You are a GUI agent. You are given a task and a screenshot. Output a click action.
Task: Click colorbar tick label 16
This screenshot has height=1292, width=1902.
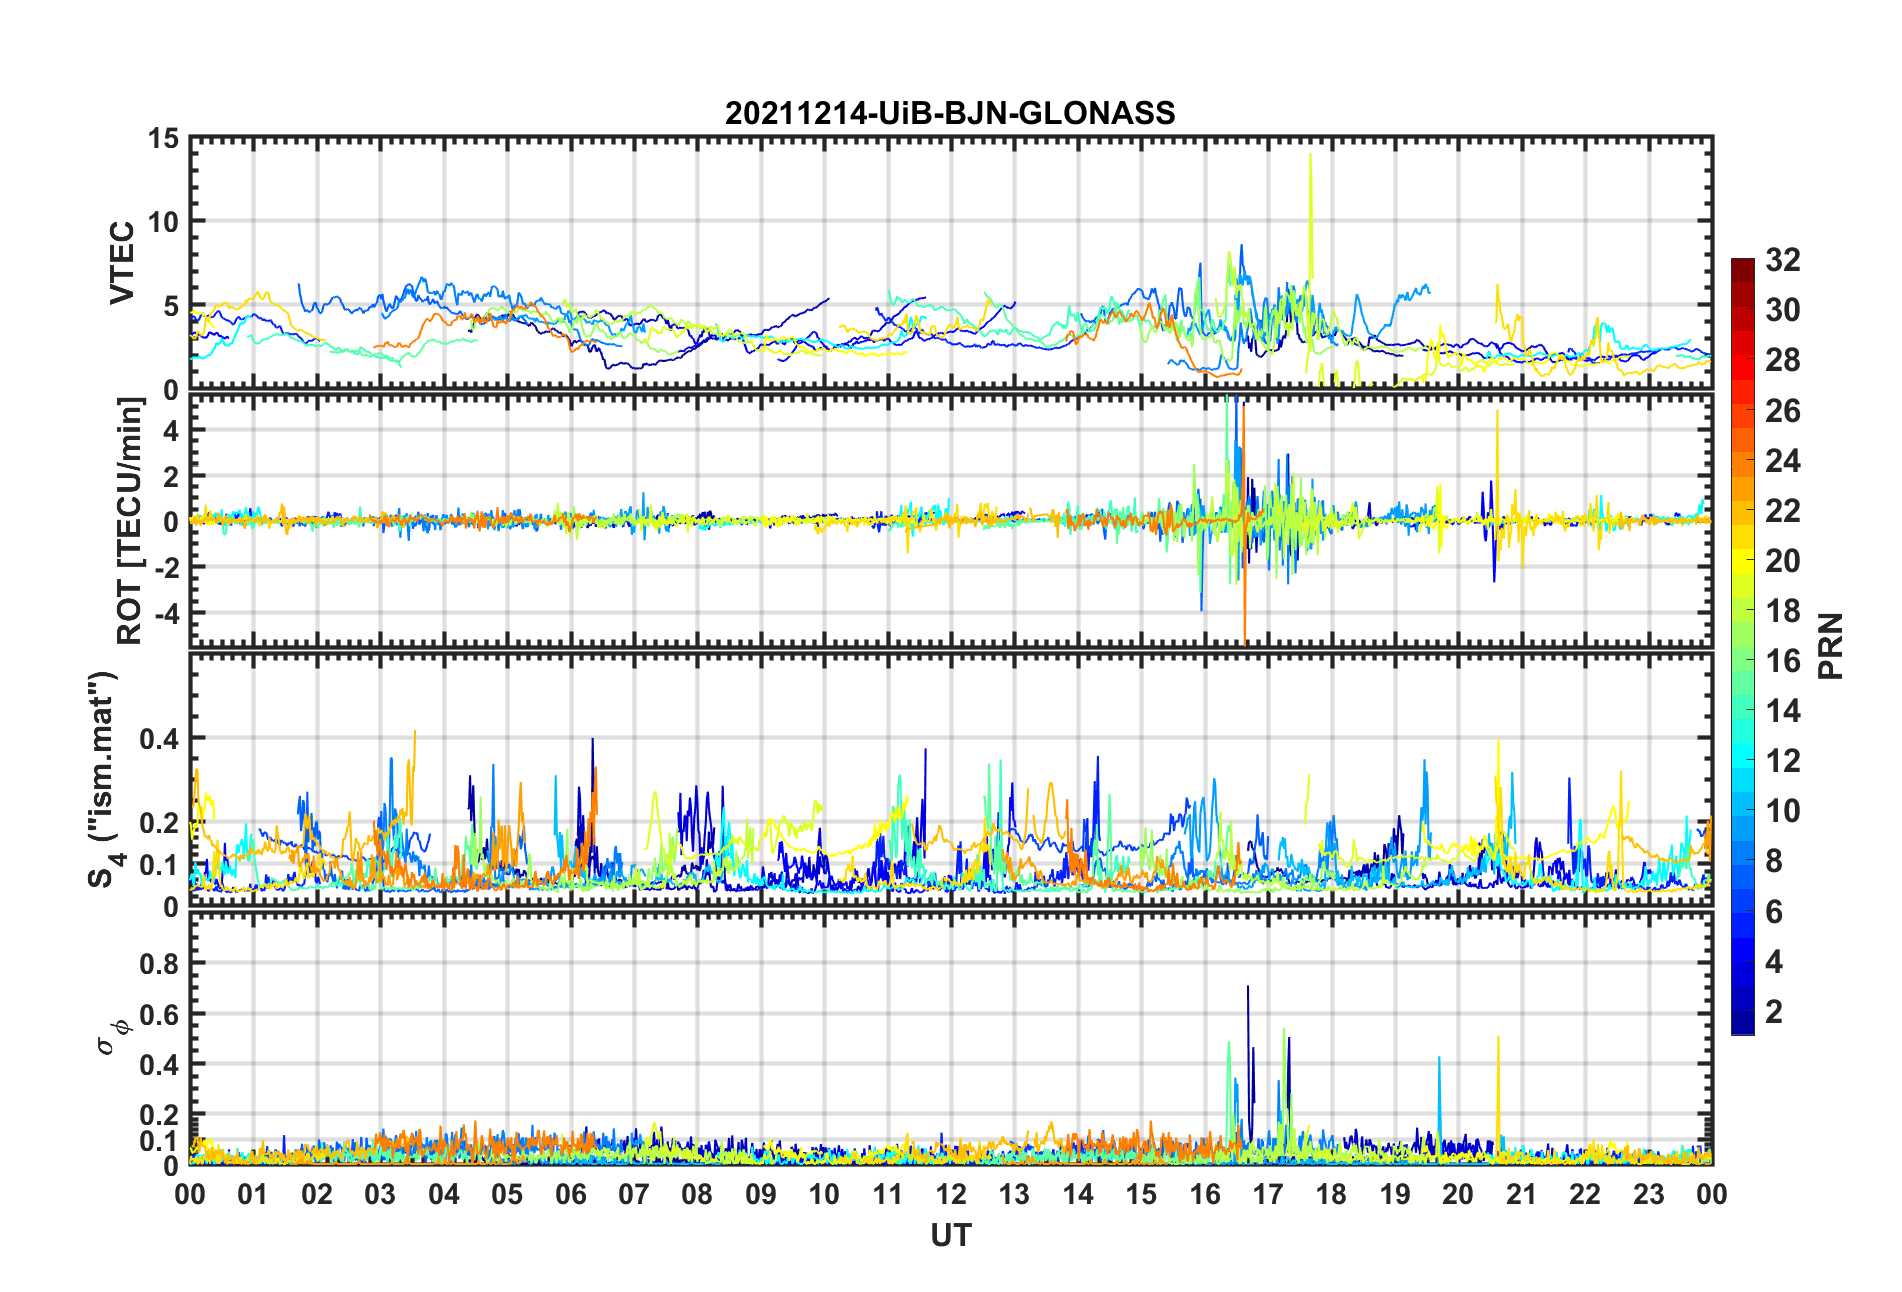pyautogui.click(x=1783, y=661)
